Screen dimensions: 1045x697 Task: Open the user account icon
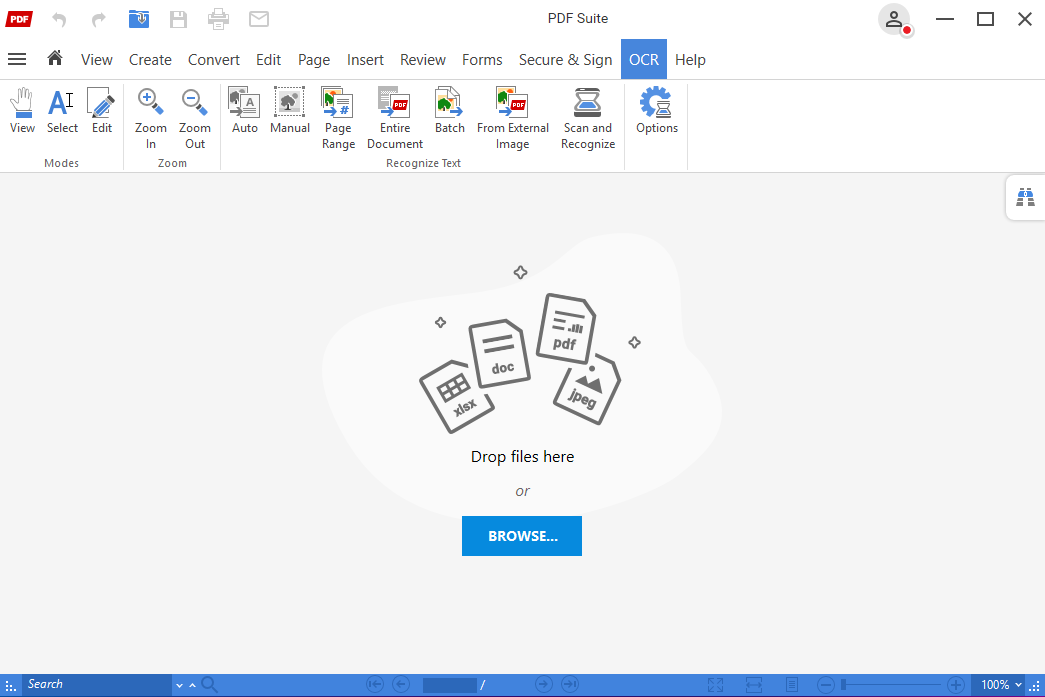(x=894, y=19)
